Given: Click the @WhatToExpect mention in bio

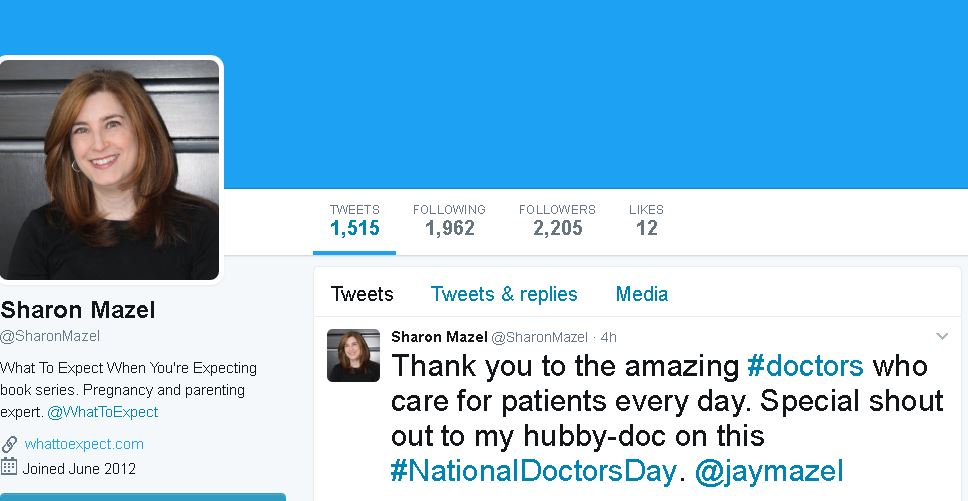Looking at the screenshot, I should pos(102,412).
